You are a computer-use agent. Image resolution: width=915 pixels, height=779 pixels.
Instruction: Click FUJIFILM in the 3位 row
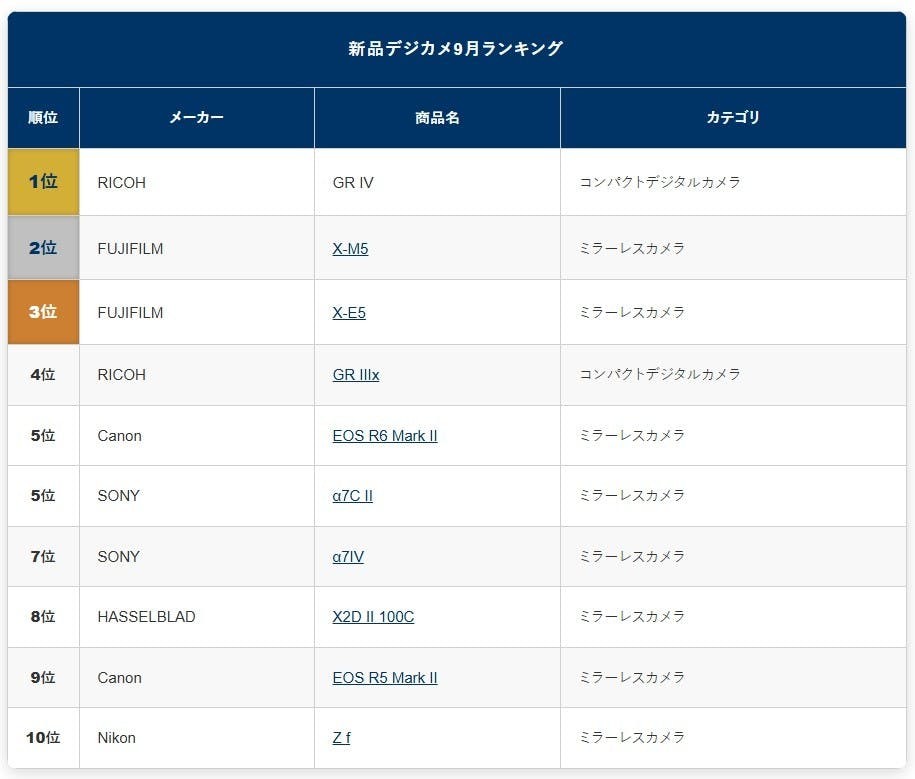[x=130, y=313]
